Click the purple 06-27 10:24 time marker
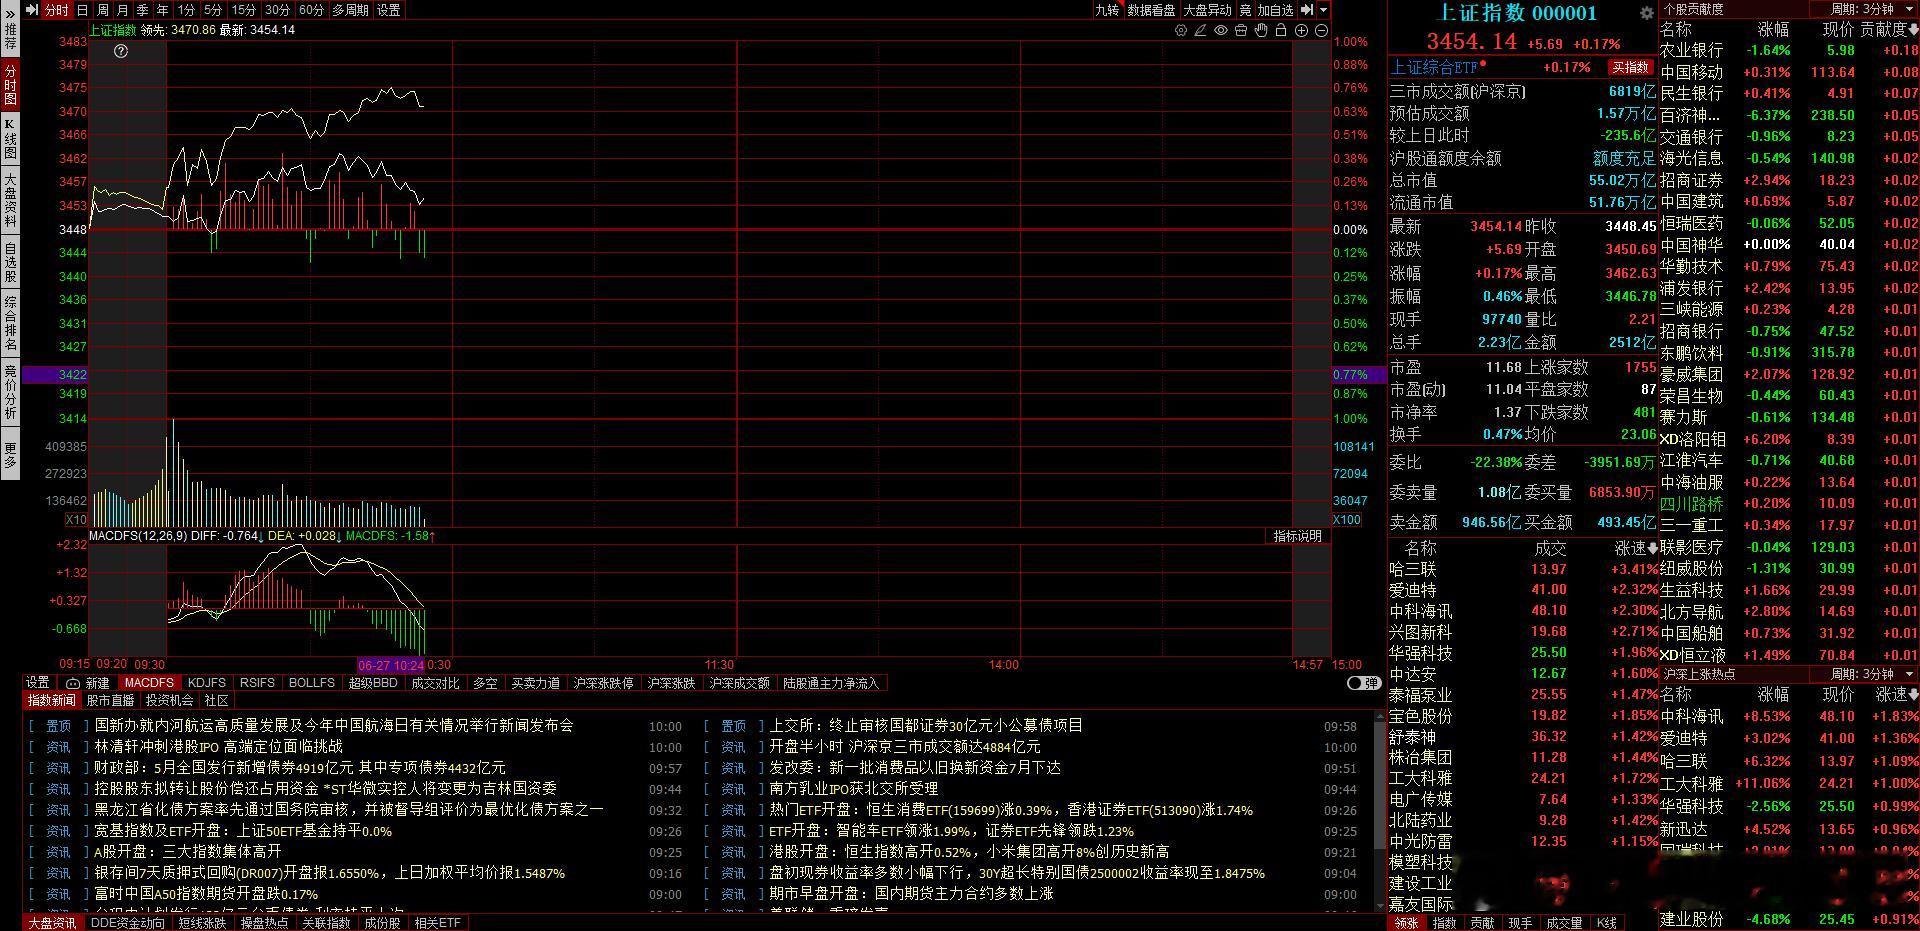 click(x=391, y=664)
